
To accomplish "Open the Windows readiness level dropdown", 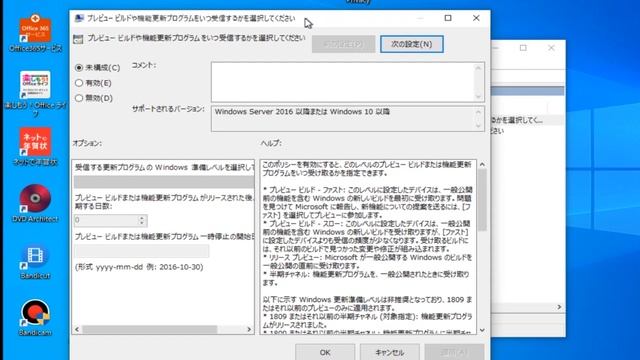I will (164, 182).
